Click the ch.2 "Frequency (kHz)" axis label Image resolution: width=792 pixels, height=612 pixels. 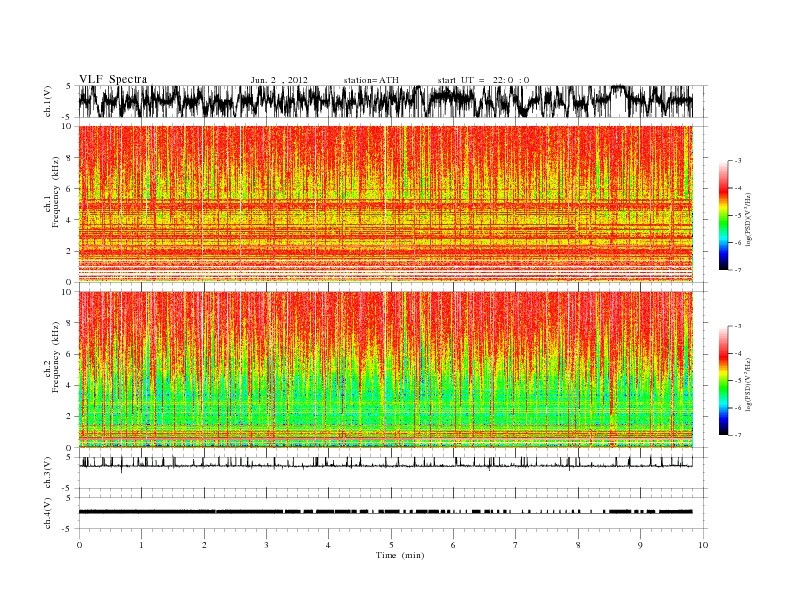pos(55,357)
